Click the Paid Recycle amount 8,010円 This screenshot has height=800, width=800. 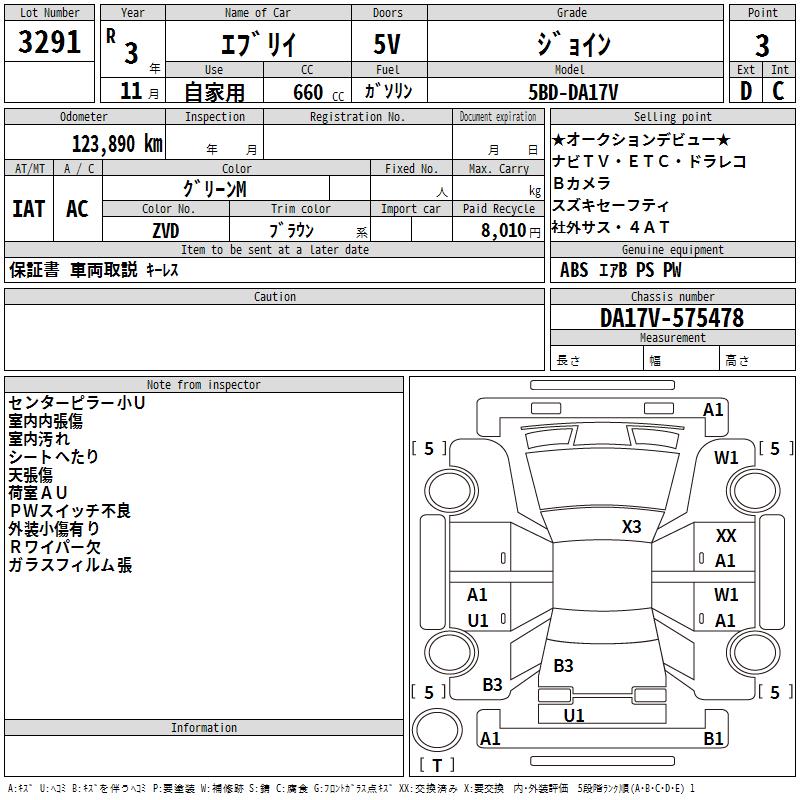tap(498, 231)
